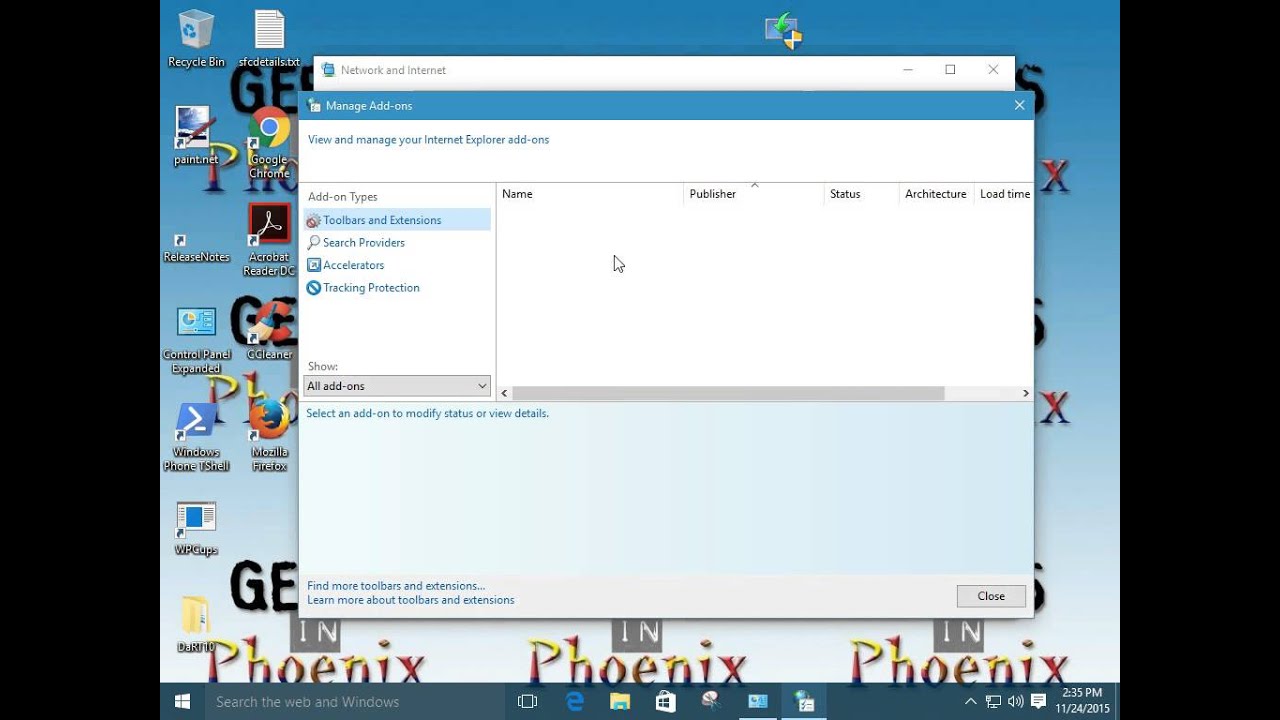Image resolution: width=1280 pixels, height=720 pixels.
Task: Click the Toolbars and Extensions gear icon
Action: point(313,220)
